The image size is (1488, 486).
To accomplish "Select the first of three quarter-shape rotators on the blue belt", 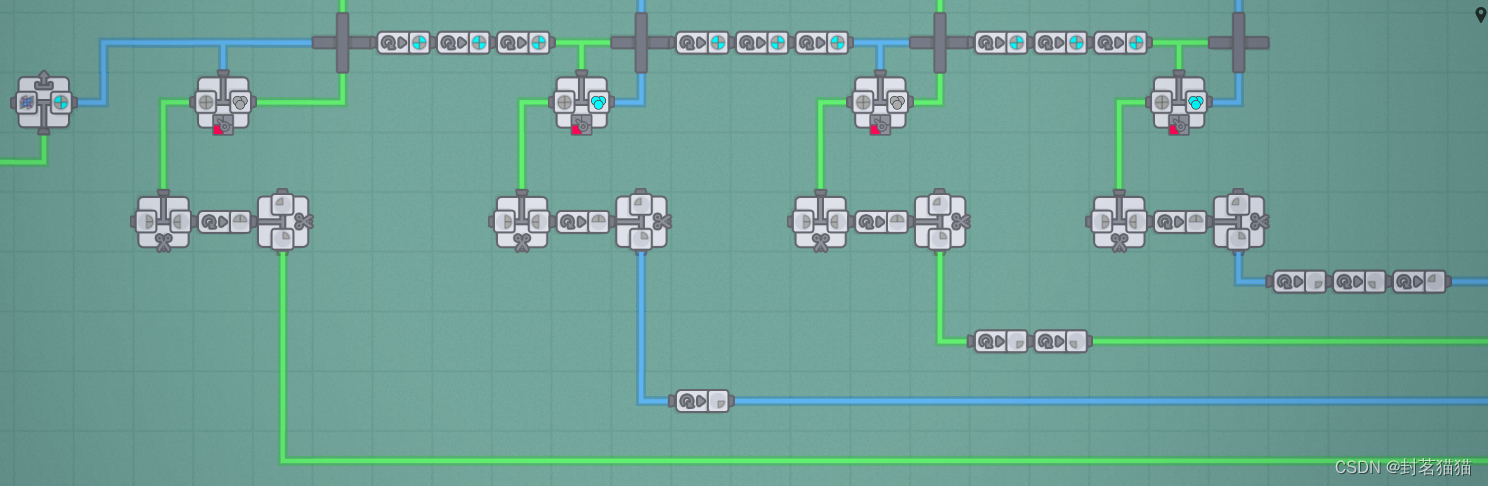I will pos(1299,282).
